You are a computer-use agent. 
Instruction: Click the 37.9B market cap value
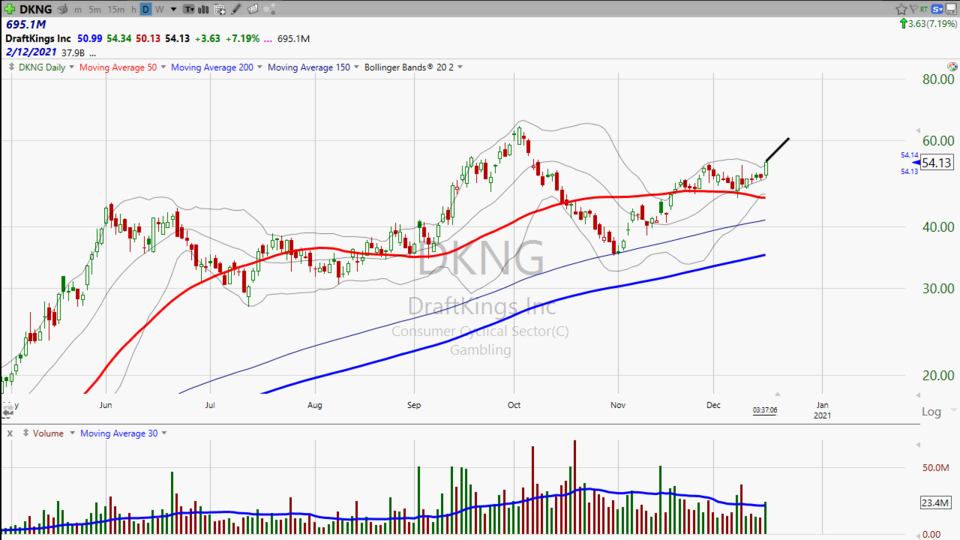point(73,53)
